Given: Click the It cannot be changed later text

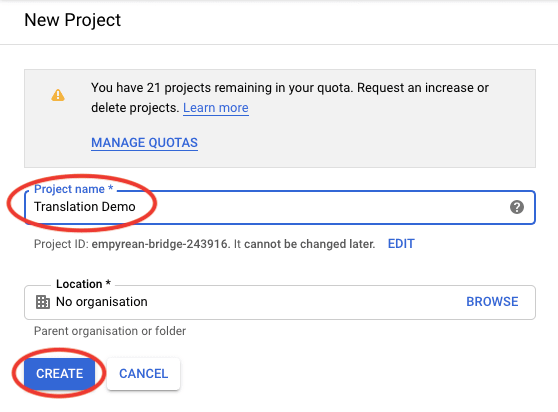Looking at the screenshot, I should point(305,244).
